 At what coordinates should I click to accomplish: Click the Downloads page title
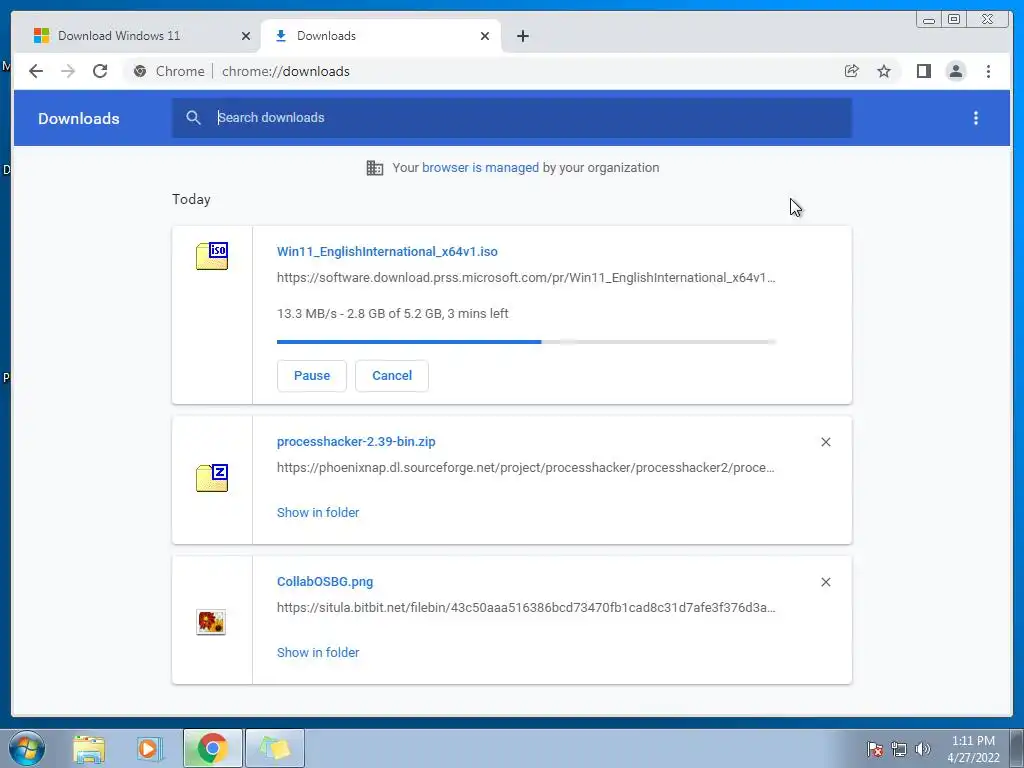tap(79, 118)
